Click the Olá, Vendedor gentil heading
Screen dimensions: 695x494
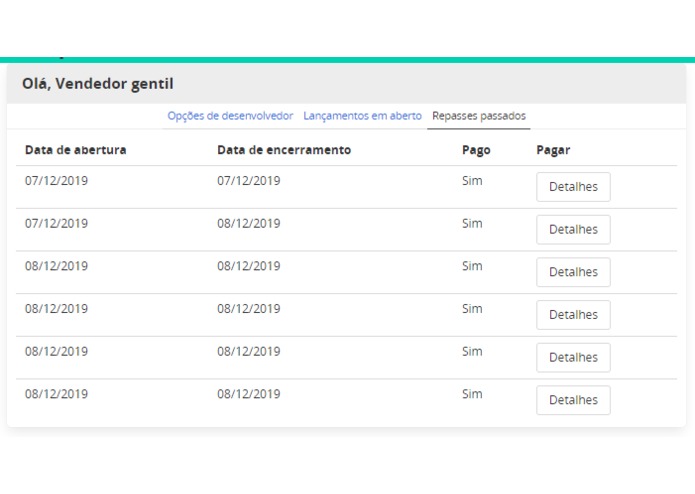98,84
